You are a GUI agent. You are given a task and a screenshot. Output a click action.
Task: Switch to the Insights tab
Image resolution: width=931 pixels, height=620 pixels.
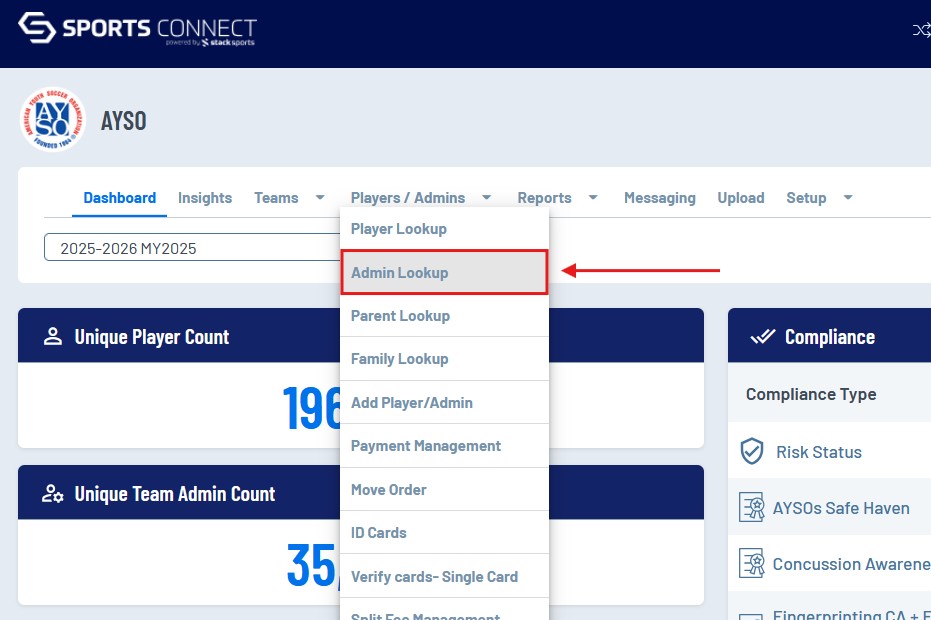point(205,198)
